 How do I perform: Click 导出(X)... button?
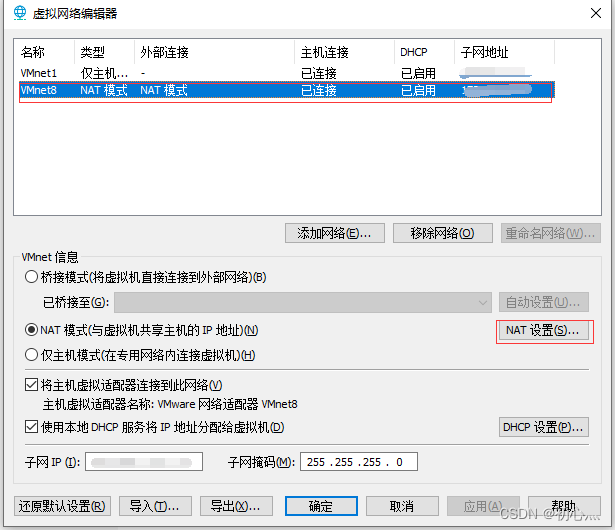click(236, 506)
